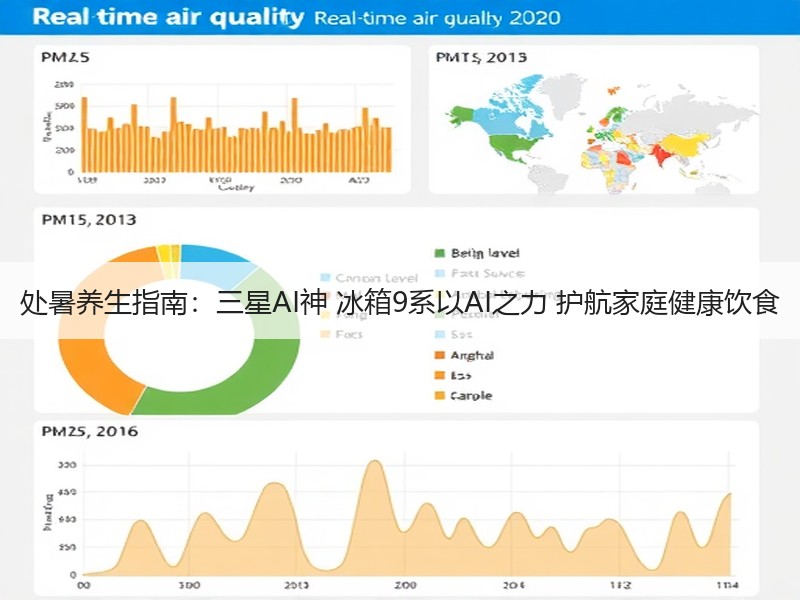Screen dimensions: 800x600
Task: Click the Eas legend color swatch
Action: (x=439, y=376)
